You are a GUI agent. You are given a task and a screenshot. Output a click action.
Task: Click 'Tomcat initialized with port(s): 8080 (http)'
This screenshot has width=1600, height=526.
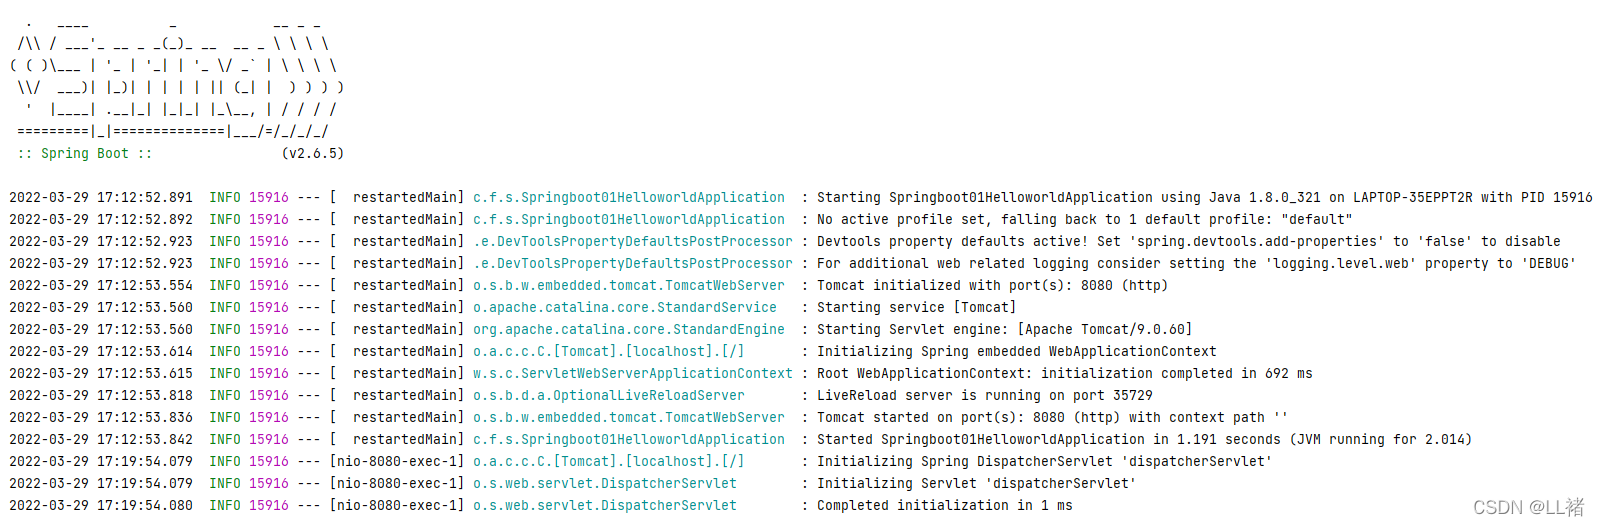click(x=993, y=286)
